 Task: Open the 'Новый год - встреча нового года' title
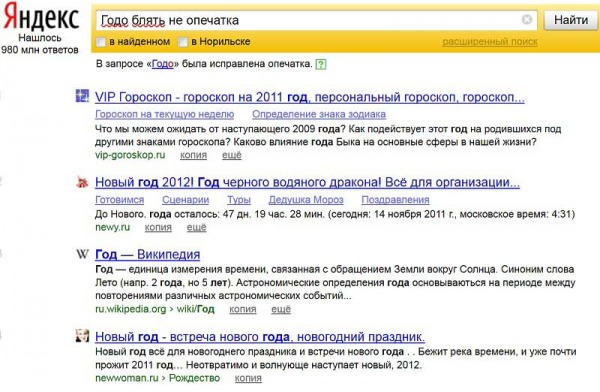pyautogui.click(x=260, y=337)
